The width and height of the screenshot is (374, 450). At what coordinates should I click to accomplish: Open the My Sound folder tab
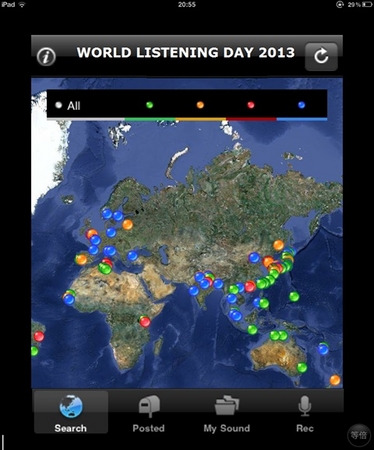click(227, 413)
